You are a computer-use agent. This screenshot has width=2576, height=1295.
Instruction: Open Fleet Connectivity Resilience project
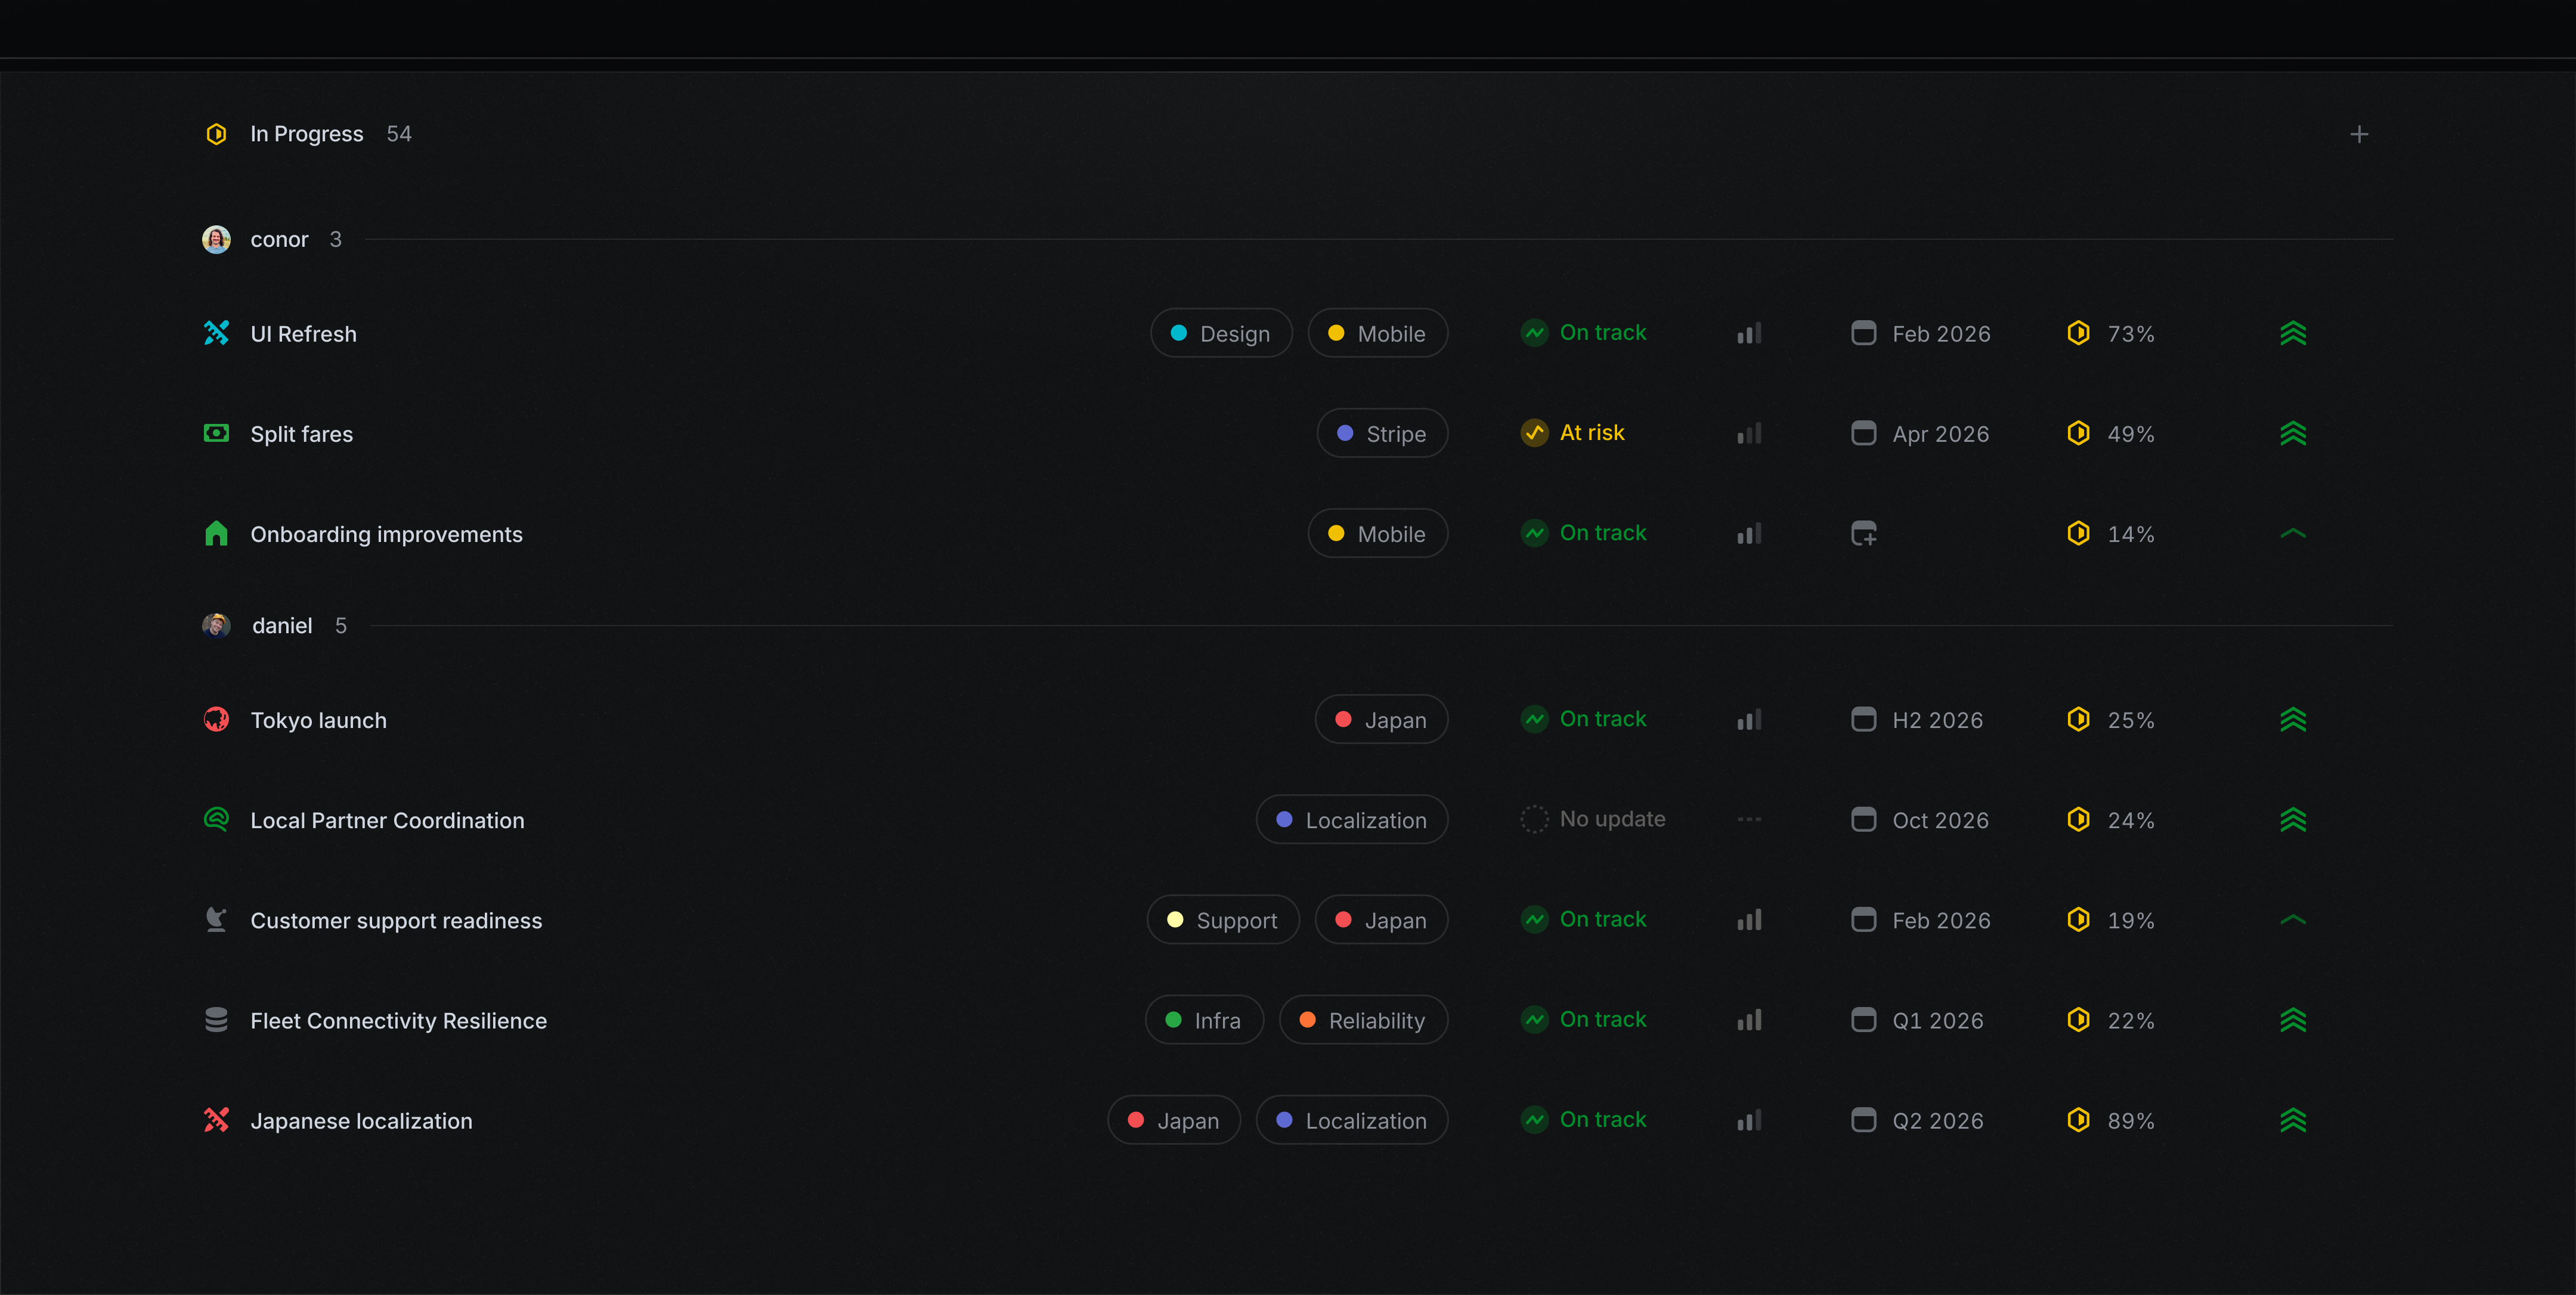pos(398,1020)
